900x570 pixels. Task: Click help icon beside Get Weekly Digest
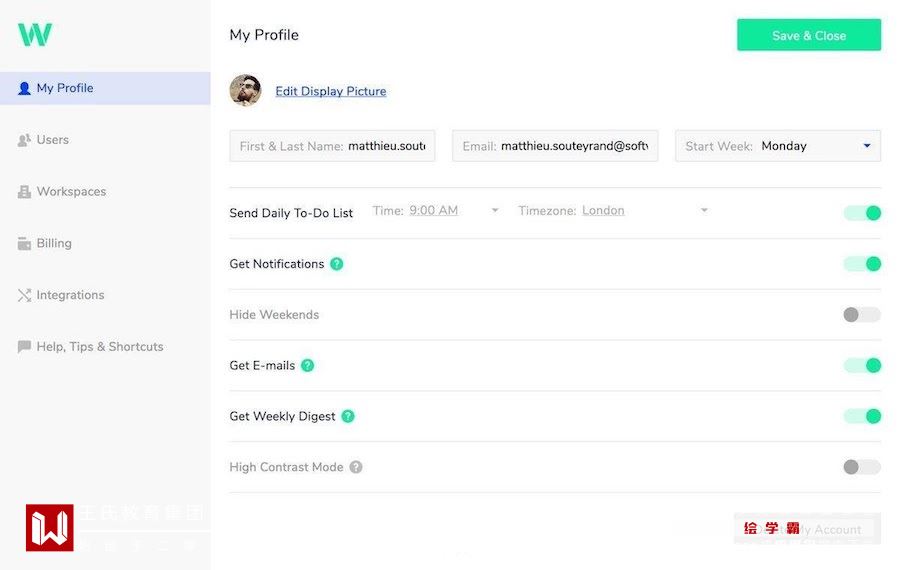click(348, 416)
